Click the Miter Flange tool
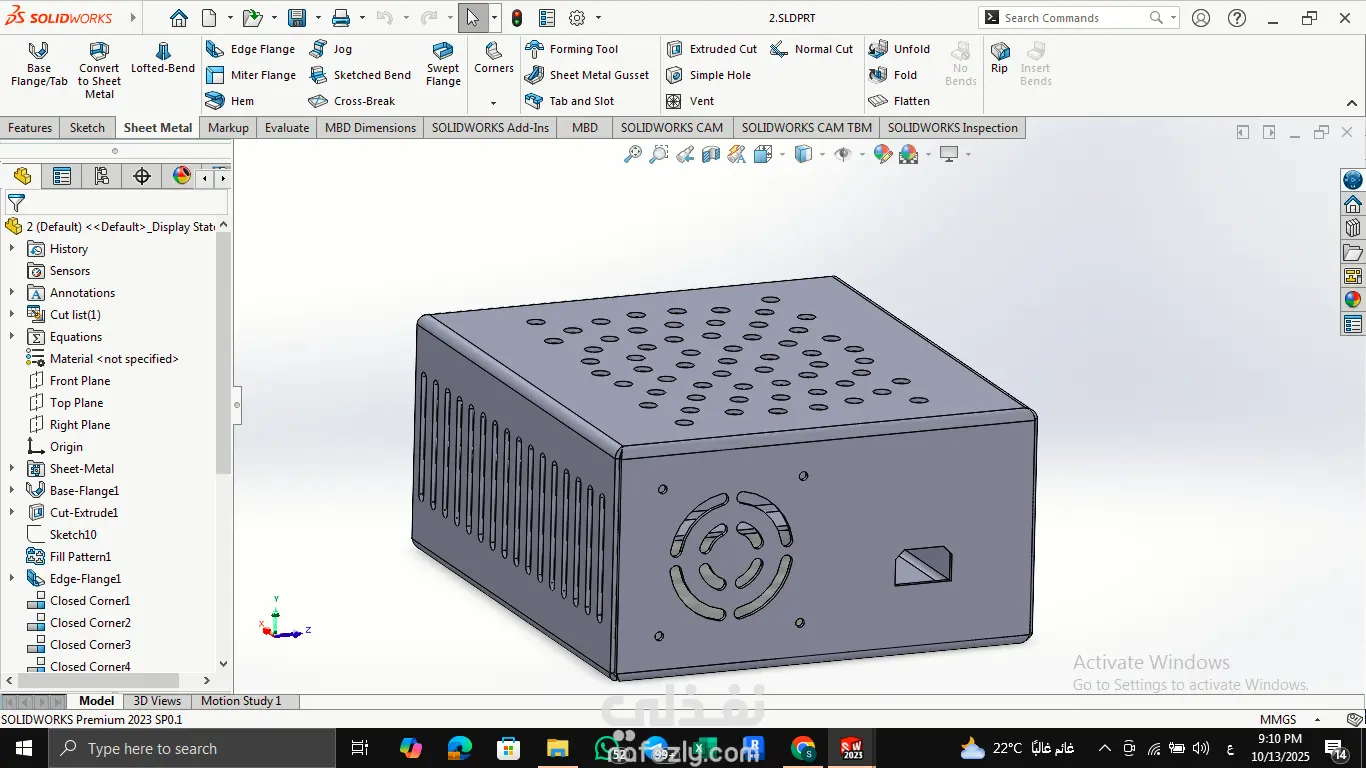 tap(251, 75)
